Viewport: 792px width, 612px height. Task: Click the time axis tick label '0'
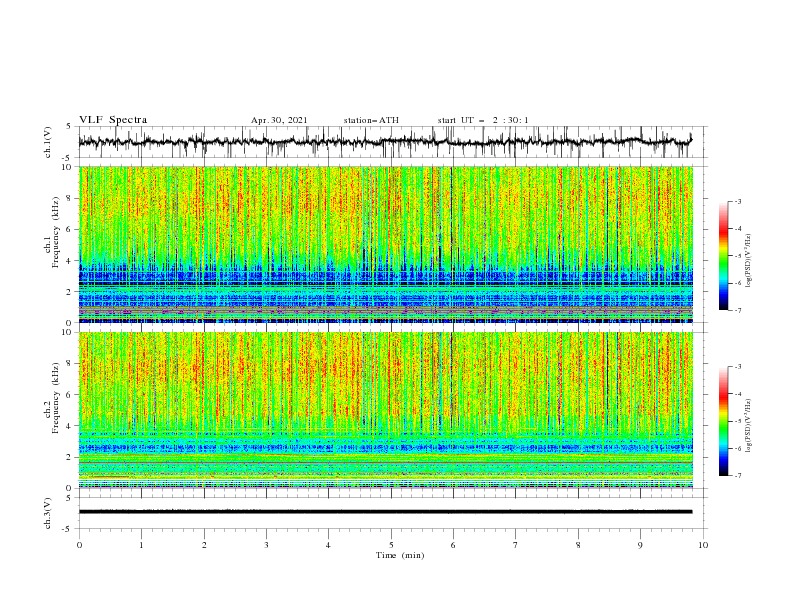pyautogui.click(x=79, y=545)
